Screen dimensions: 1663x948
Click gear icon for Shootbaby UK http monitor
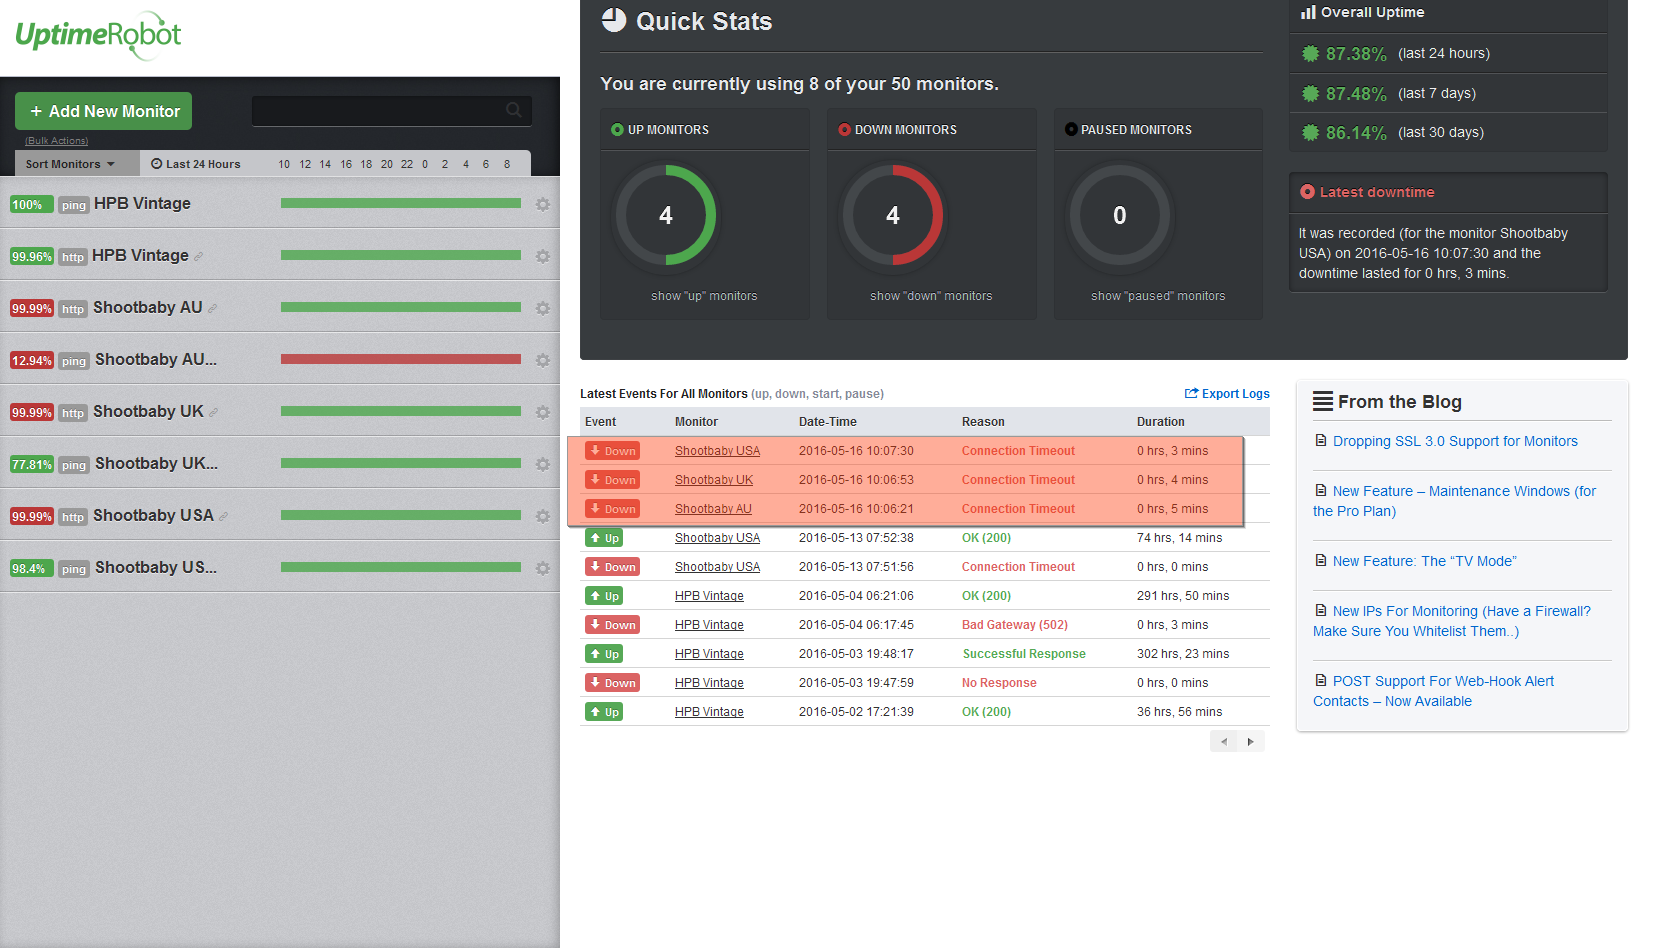point(542,412)
